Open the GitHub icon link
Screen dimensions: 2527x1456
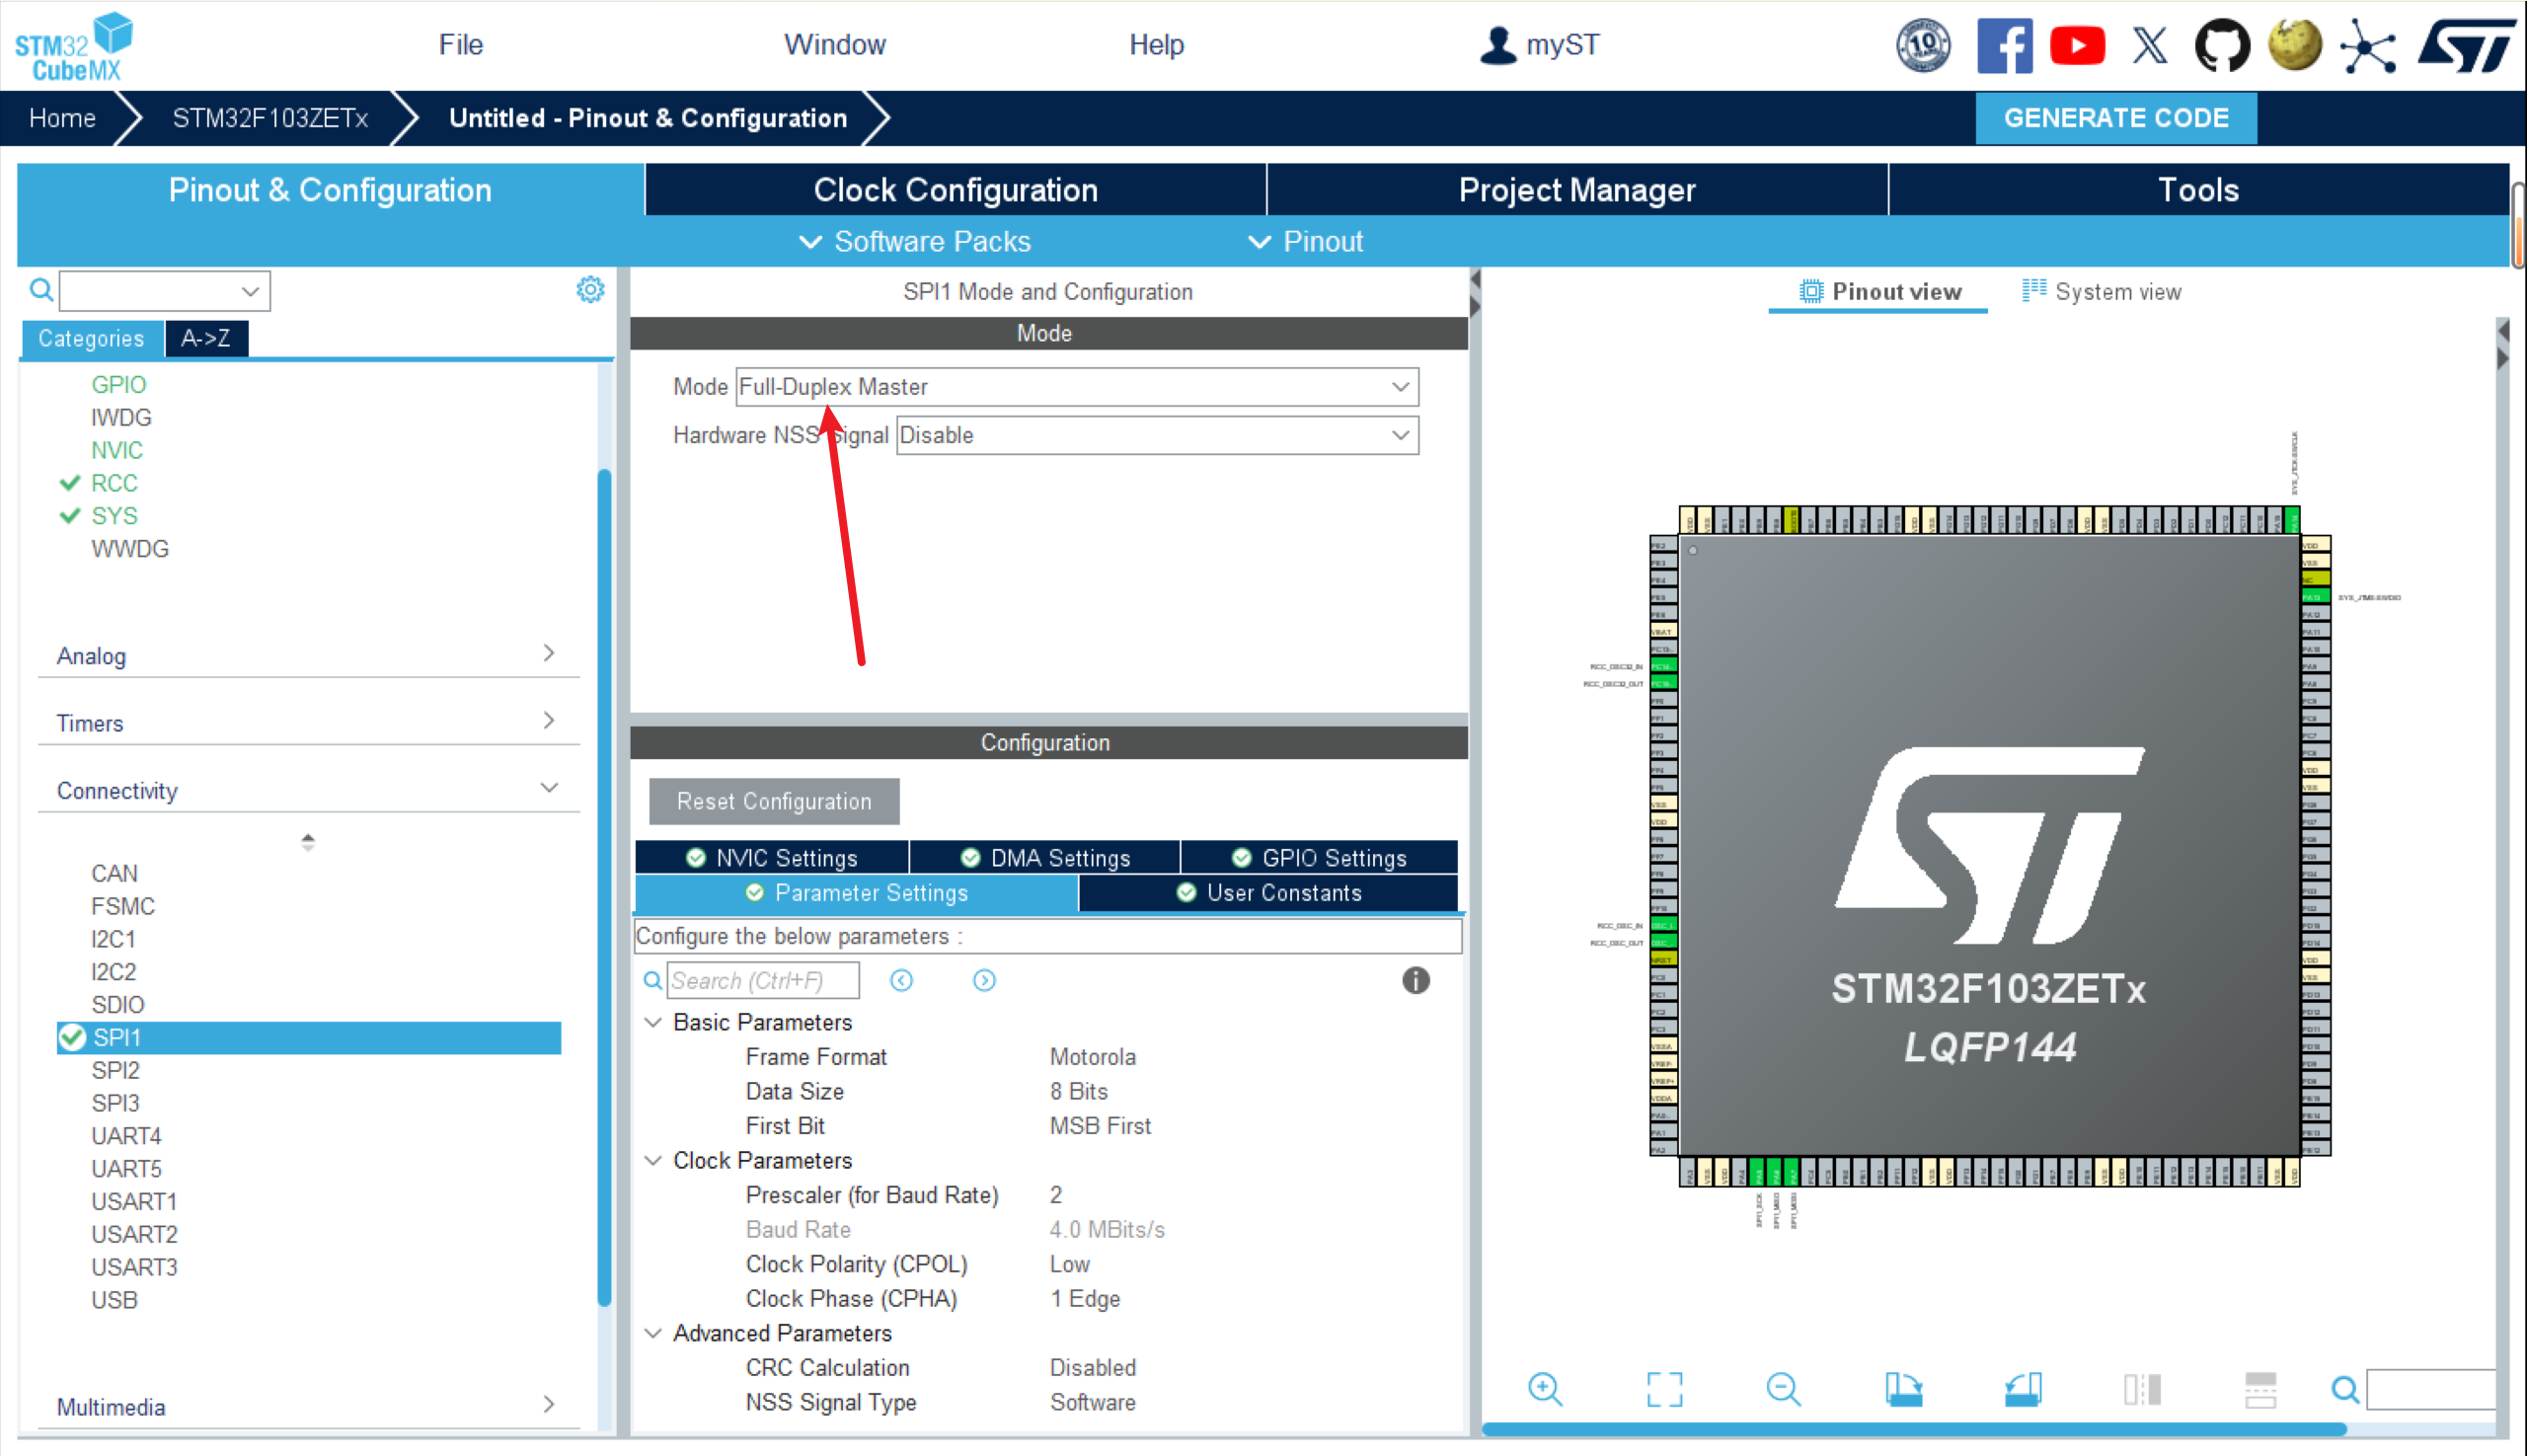click(x=2222, y=46)
